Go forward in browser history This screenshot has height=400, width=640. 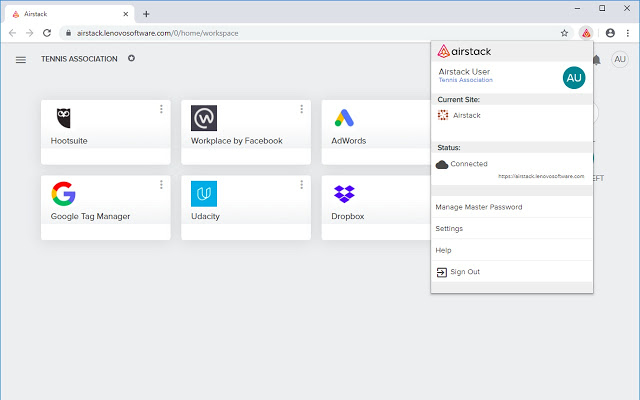[x=29, y=33]
